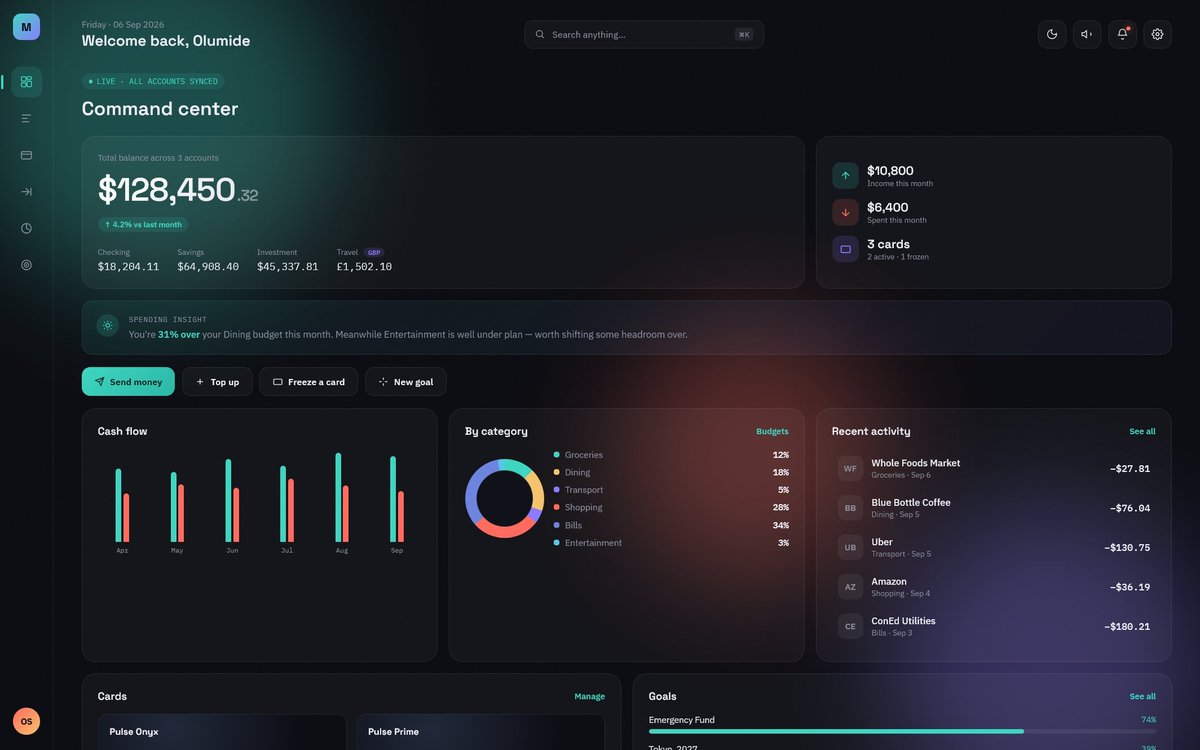Click the Sep bars in Cash flow
The width and height of the screenshot is (1200, 750).
pyautogui.click(x=397, y=499)
